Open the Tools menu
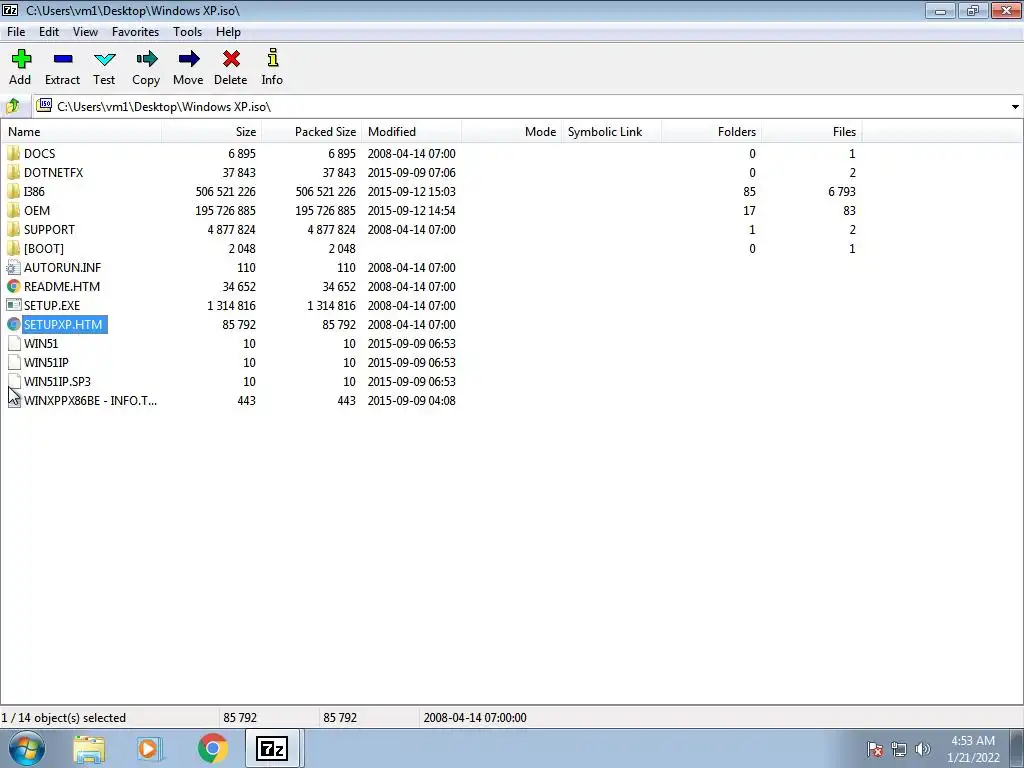This screenshot has width=1024, height=768. point(187,31)
